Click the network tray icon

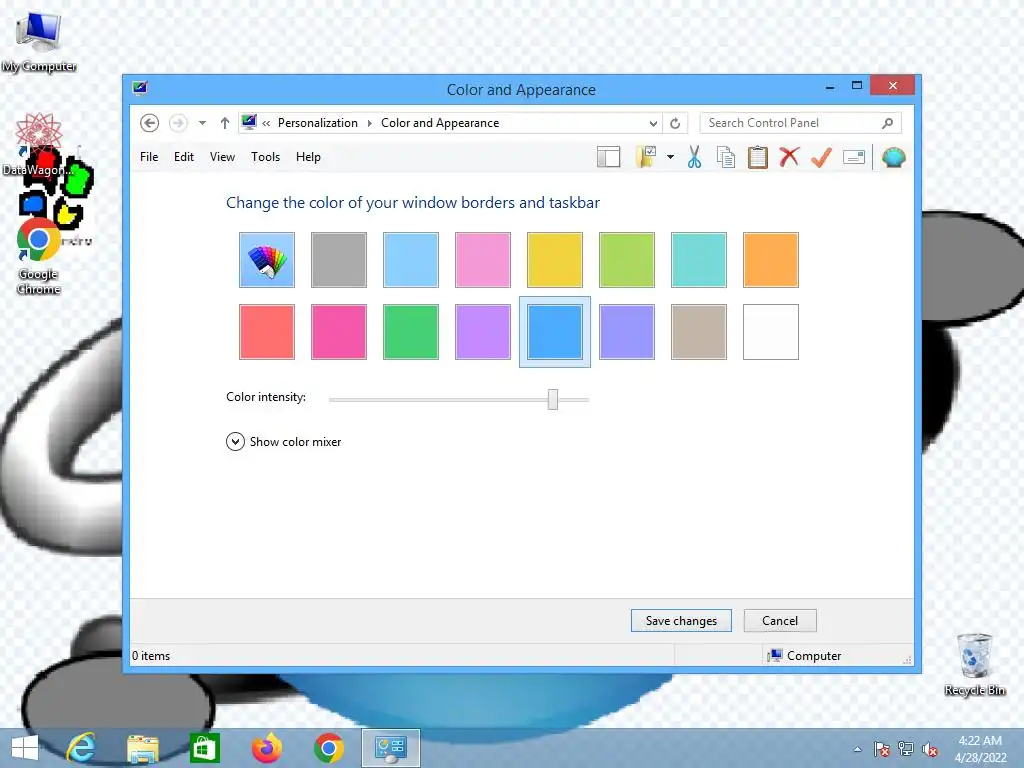click(x=906, y=749)
